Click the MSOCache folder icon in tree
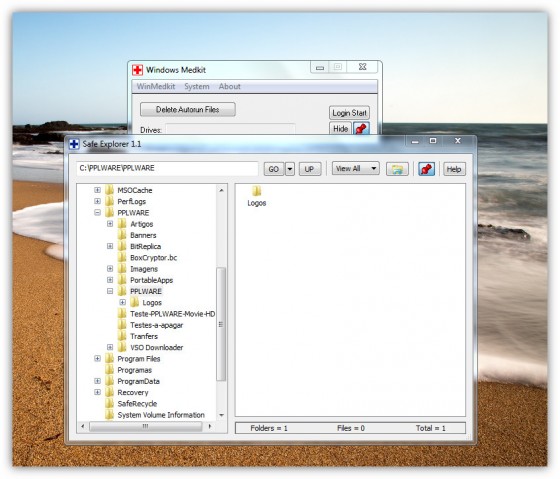Screen dimensions: 560x479 click(110, 190)
